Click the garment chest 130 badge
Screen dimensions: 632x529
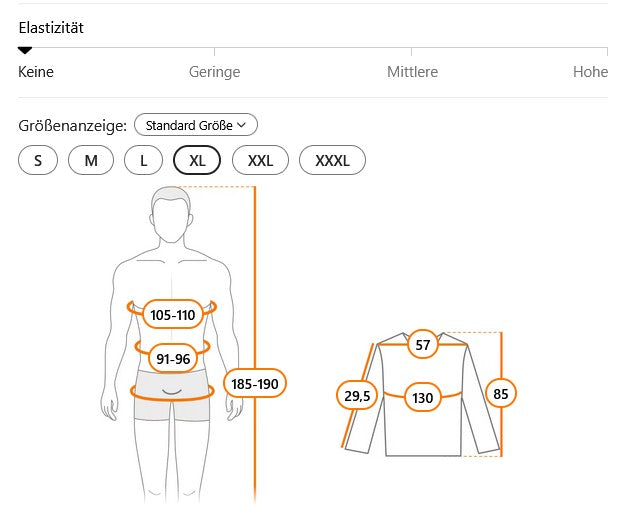point(422,398)
